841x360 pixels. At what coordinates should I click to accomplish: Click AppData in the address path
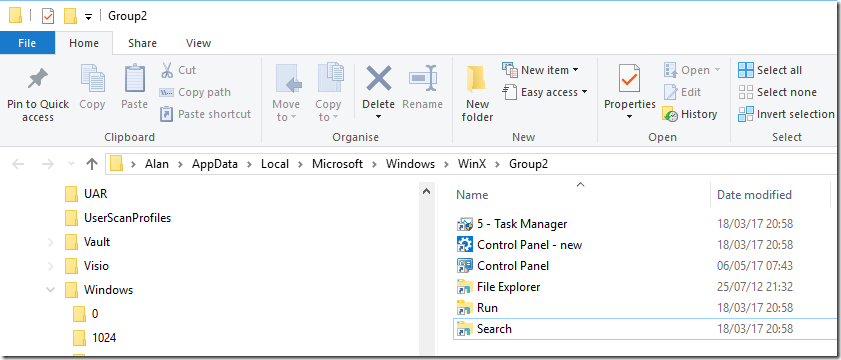(215, 164)
